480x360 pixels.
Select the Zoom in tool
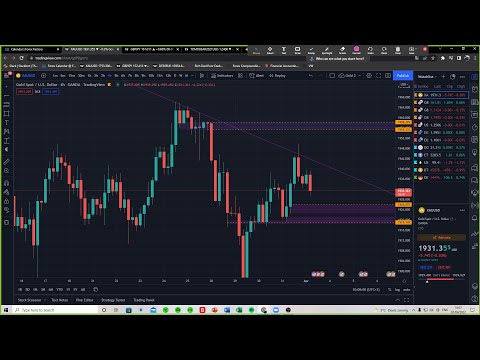6,171
